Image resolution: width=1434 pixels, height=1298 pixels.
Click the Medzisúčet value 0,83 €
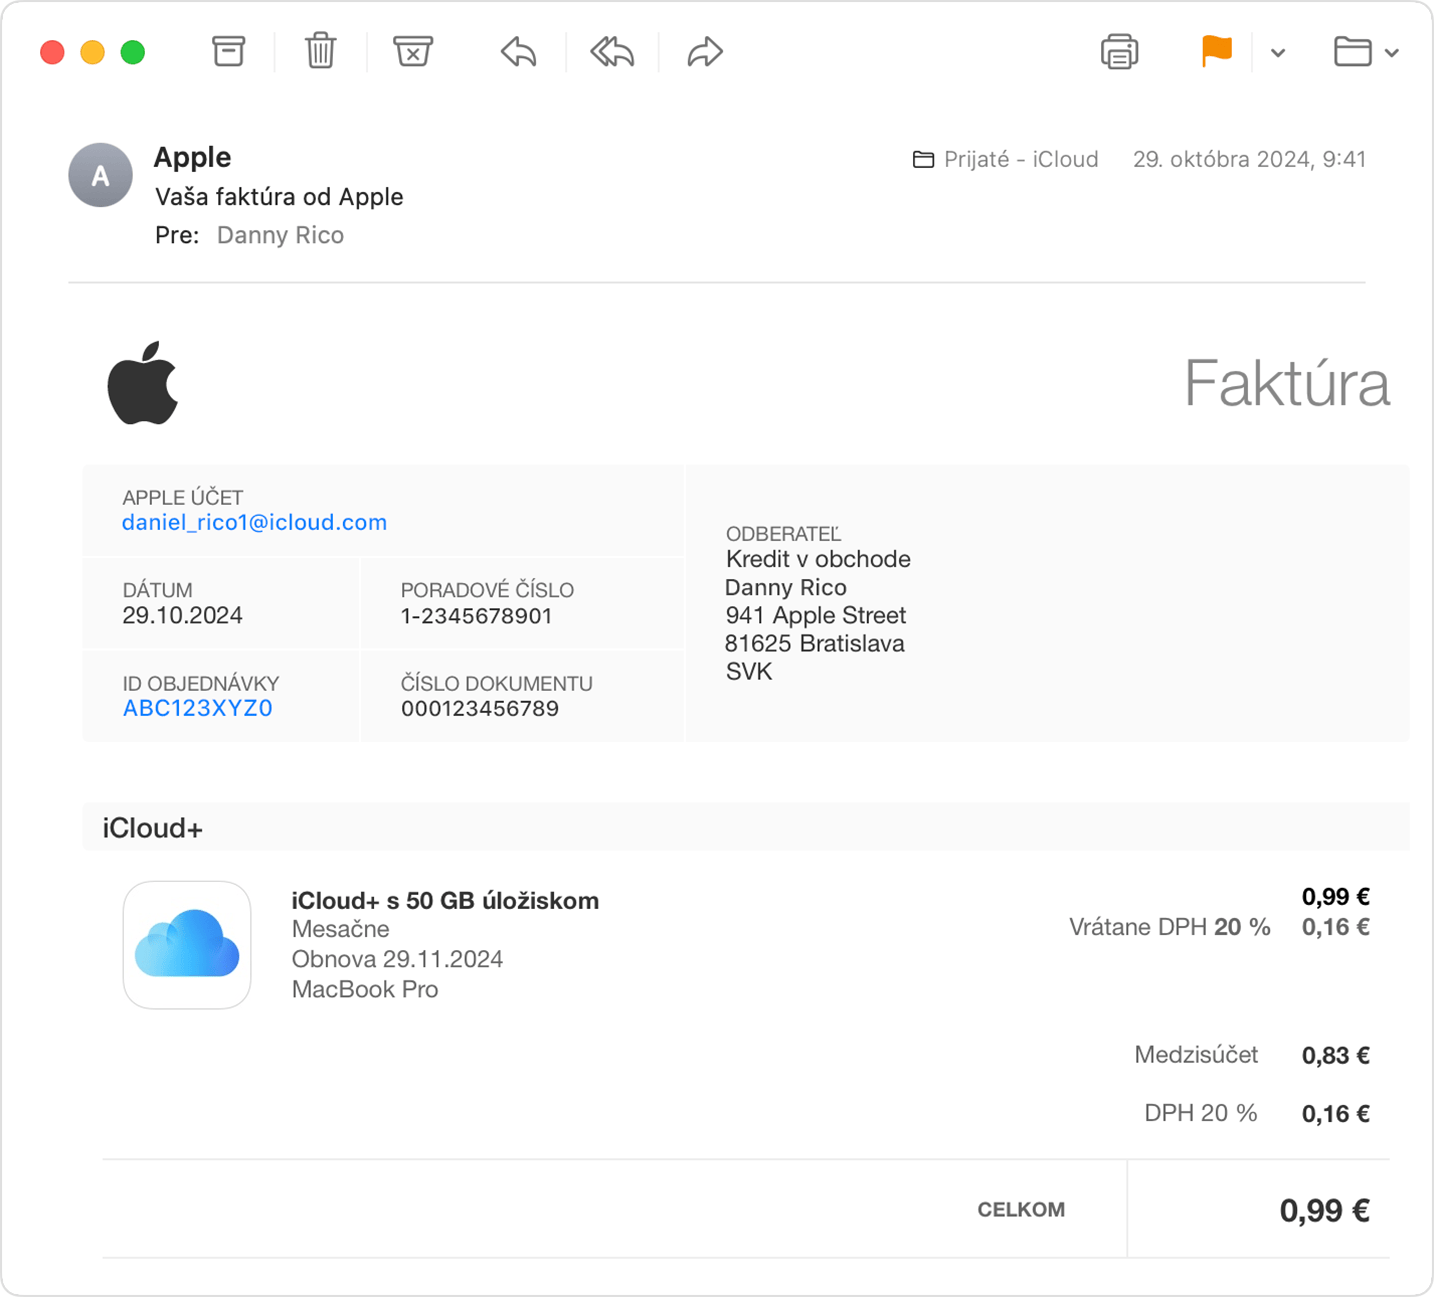tap(1336, 1055)
